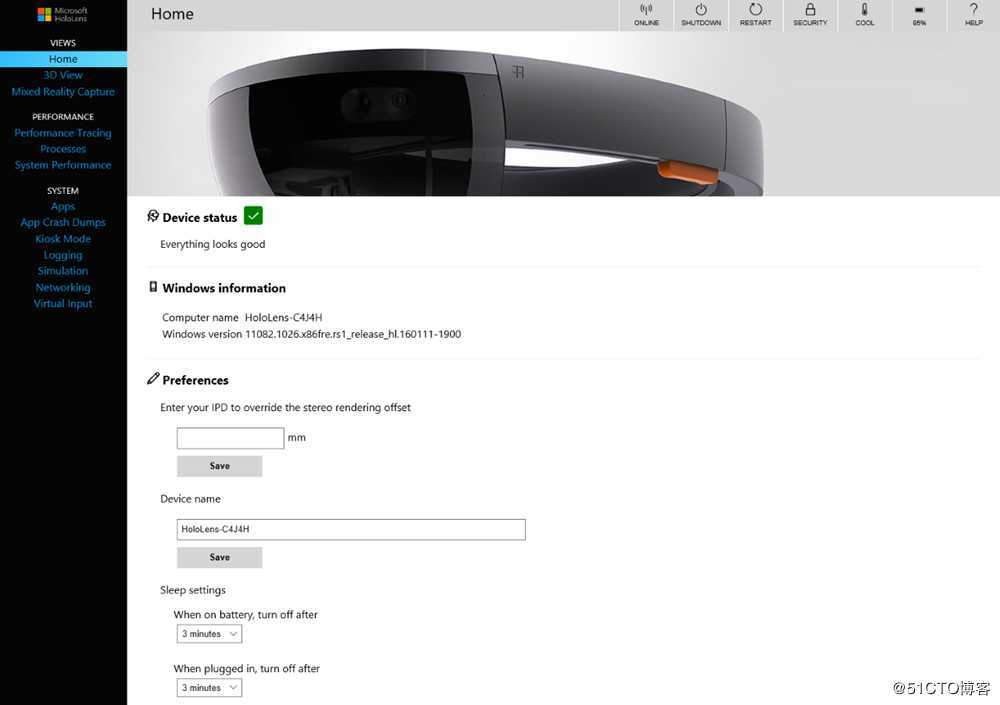Open the Simulation page
The image size is (1000, 705).
click(x=63, y=271)
